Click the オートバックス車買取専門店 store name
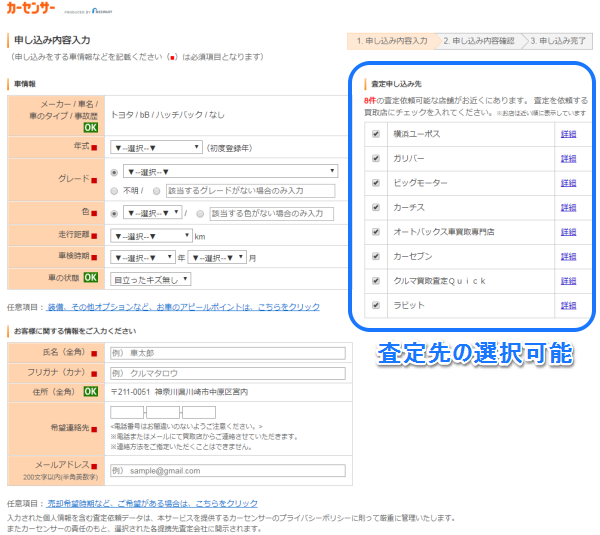This screenshot has width=600, height=535. pos(444,232)
